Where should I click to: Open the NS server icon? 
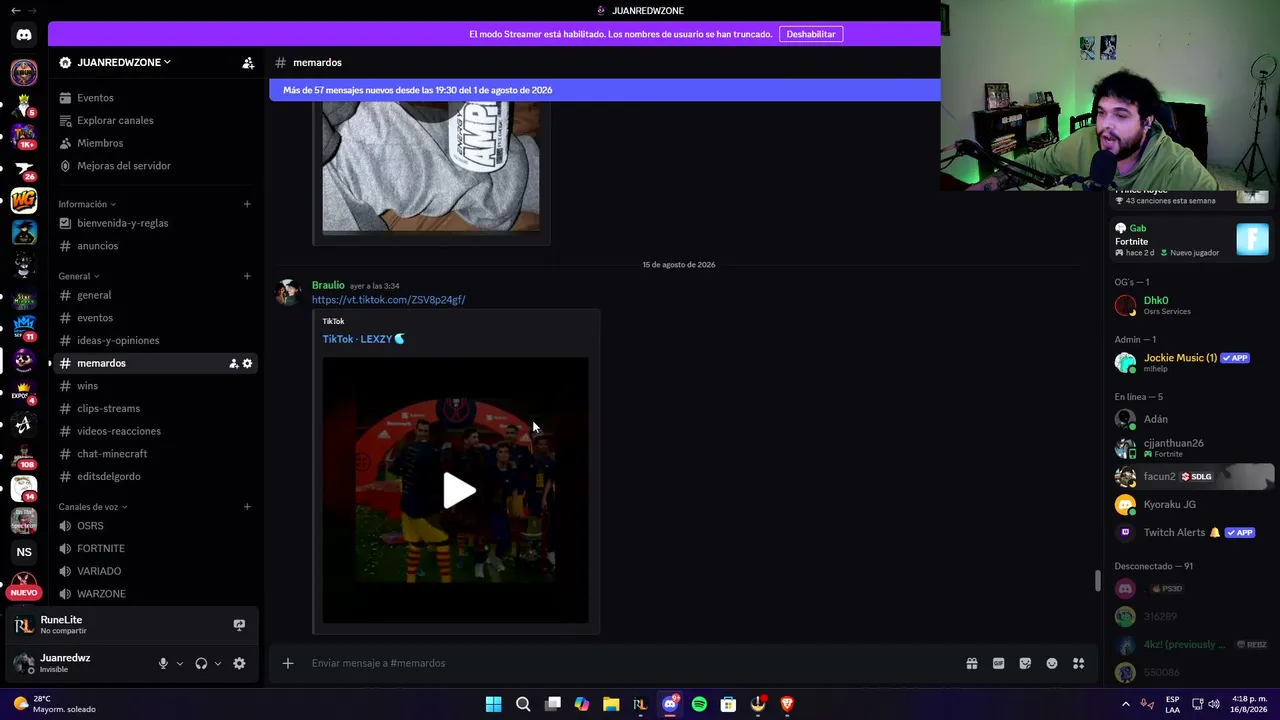(24, 552)
